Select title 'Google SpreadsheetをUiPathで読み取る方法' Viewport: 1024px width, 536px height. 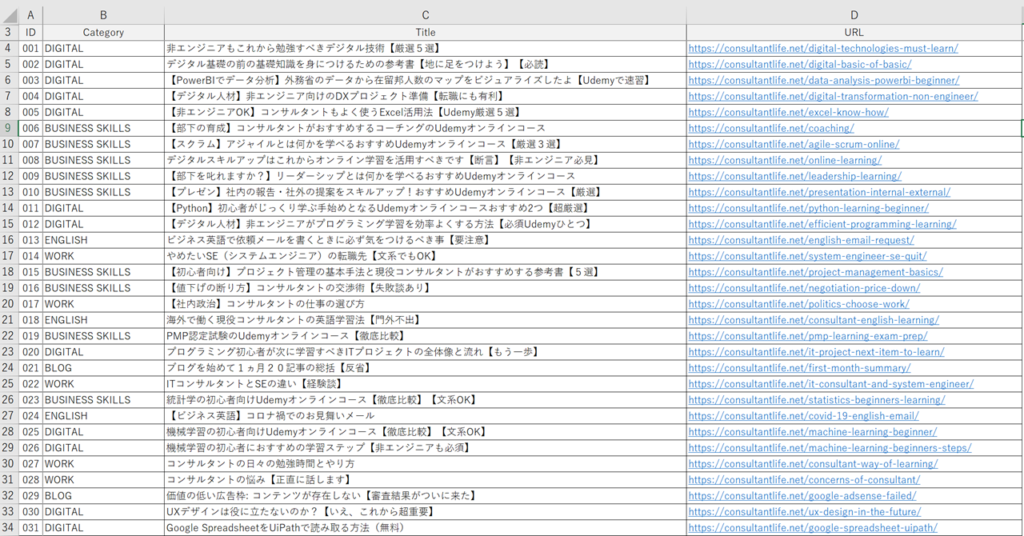coord(425,528)
